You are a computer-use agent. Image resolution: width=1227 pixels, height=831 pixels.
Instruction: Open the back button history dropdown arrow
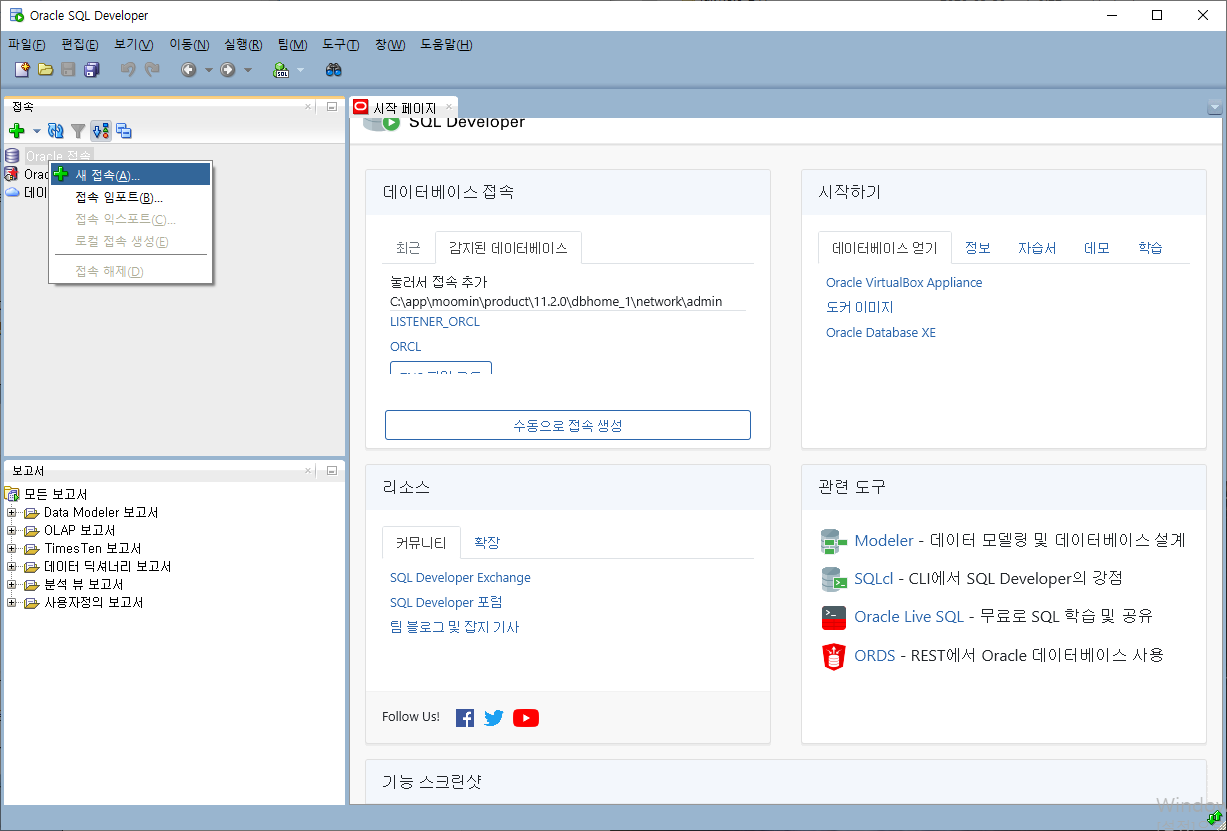click(x=209, y=70)
